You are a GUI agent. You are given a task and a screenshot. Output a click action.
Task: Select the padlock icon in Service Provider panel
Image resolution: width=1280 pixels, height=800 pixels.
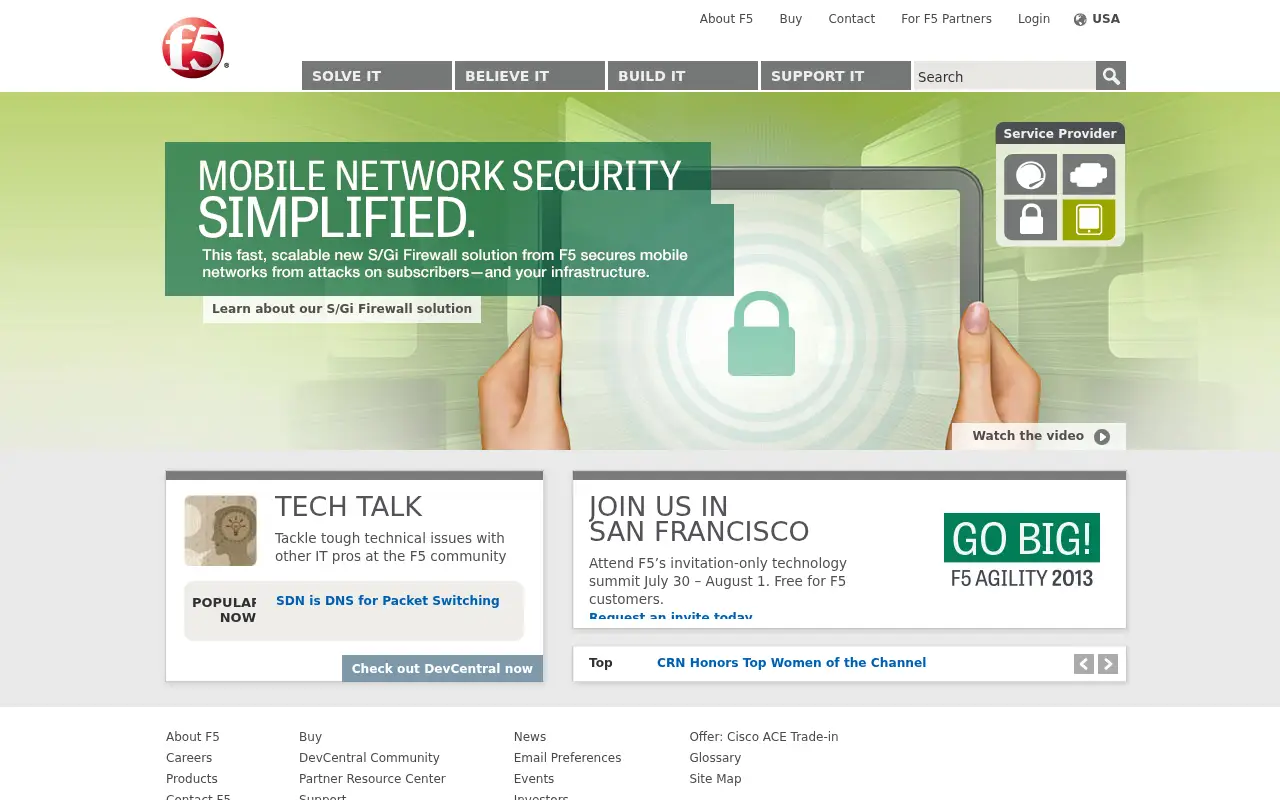[1030, 220]
